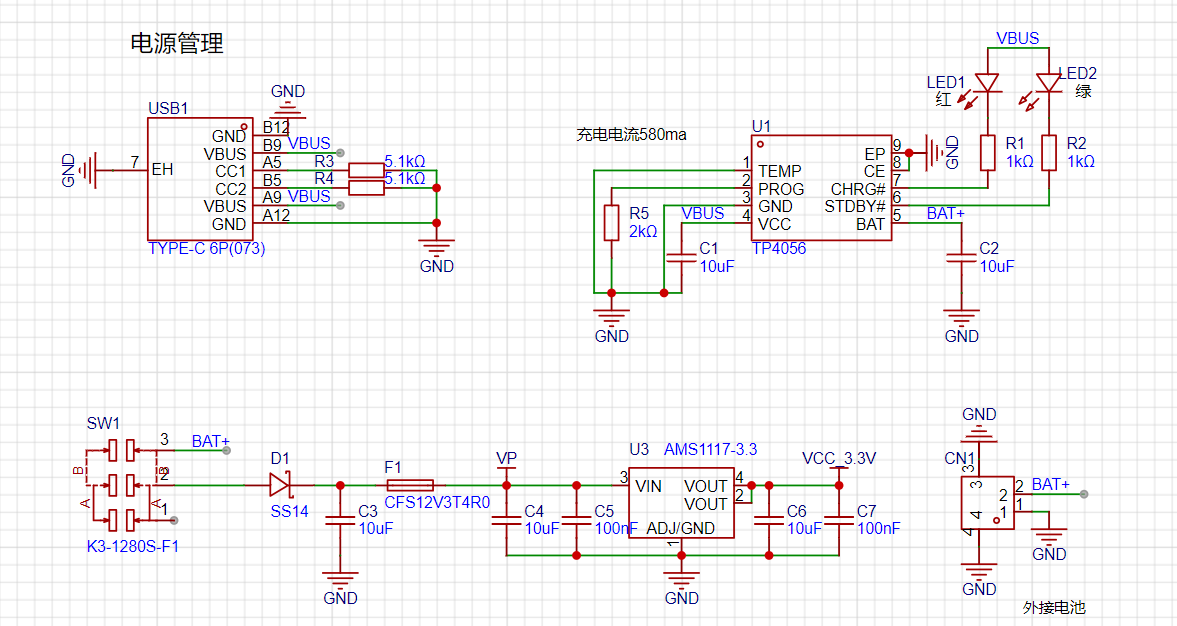
Task: Click the BAT+ net label at SW1 pin 3
Action: [210, 441]
